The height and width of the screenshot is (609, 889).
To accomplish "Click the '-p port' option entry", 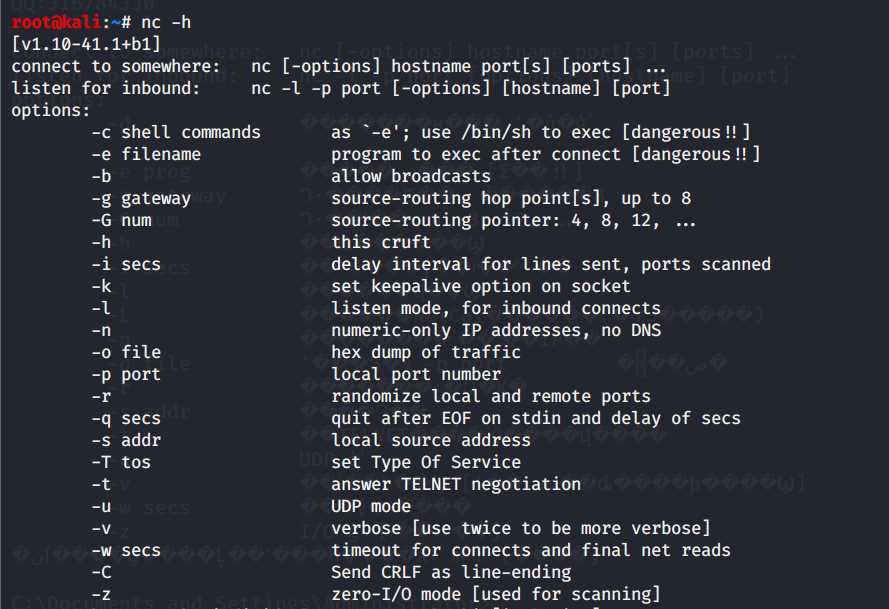I will click(126, 374).
